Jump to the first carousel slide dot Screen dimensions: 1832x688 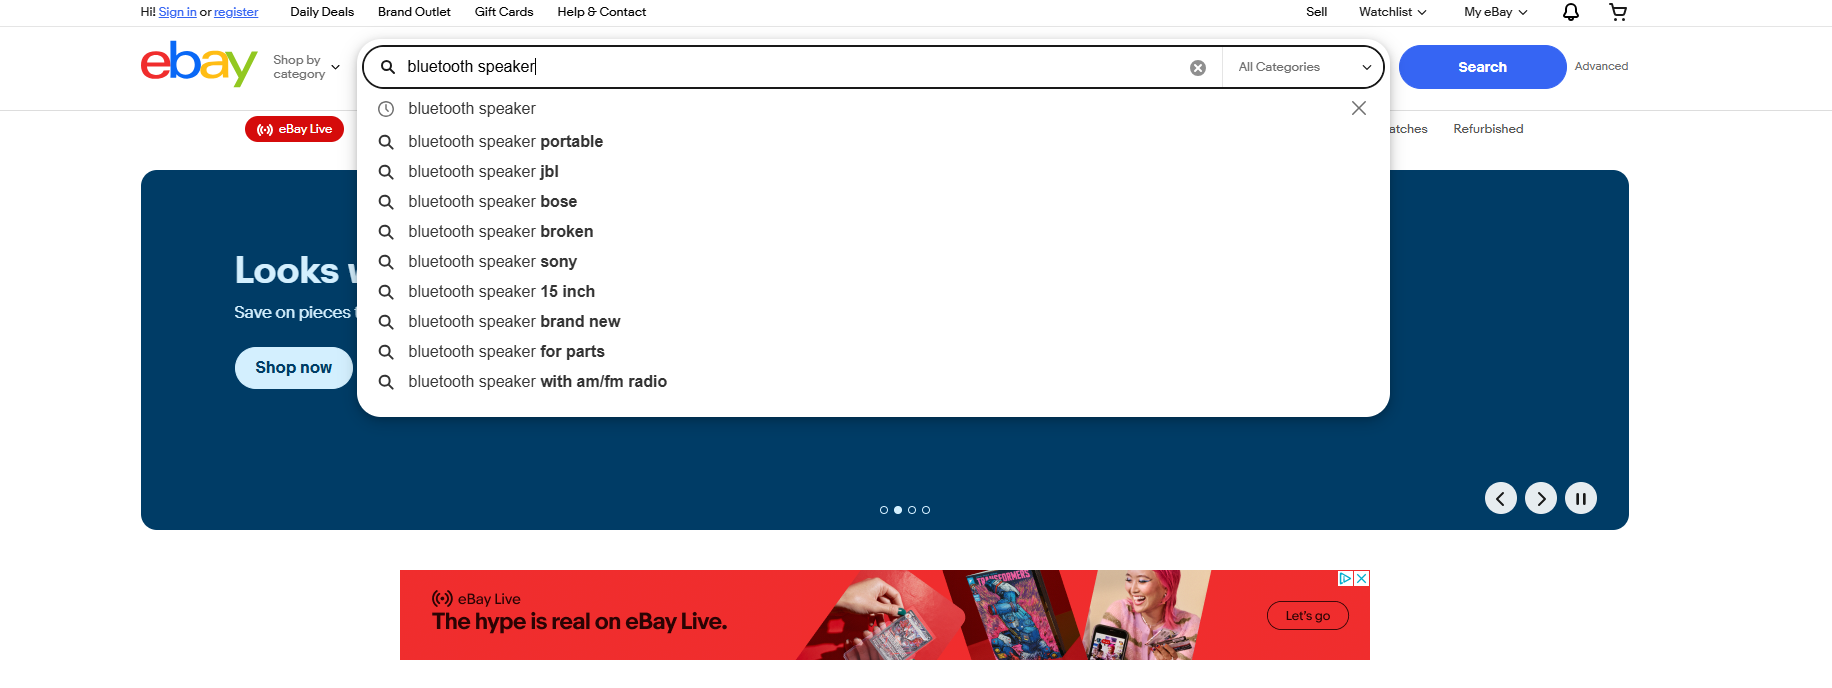click(x=884, y=510)
